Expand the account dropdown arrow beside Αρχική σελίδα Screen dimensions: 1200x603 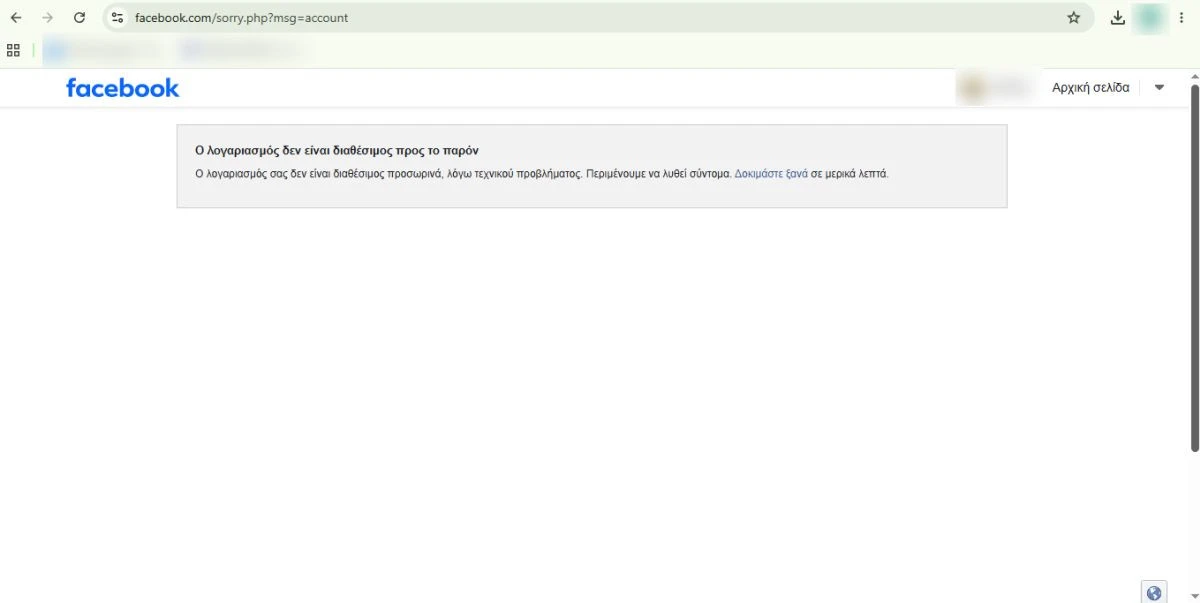point(1159,88)
